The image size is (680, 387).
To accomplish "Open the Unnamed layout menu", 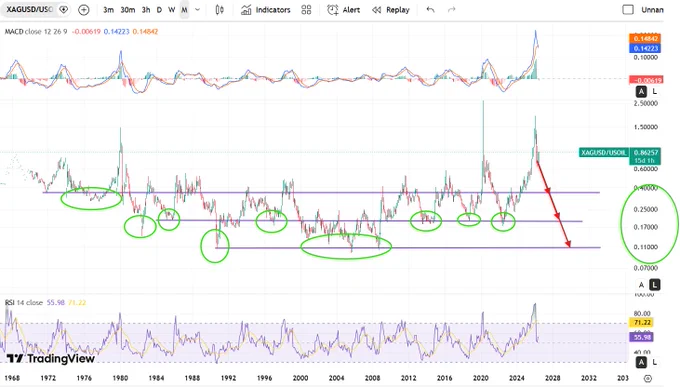I will 652,10.
